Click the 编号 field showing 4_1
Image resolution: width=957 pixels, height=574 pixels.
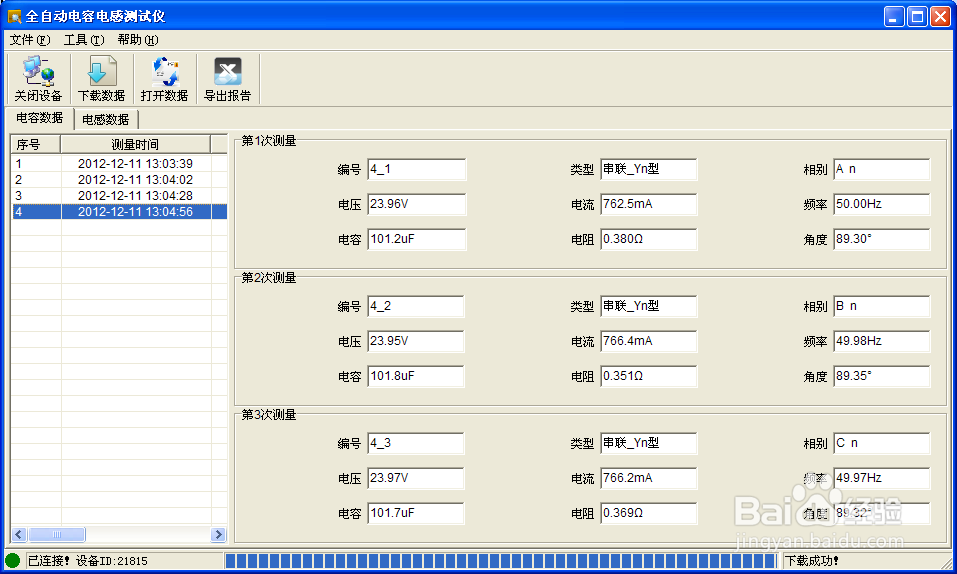[x=416, y=169]
